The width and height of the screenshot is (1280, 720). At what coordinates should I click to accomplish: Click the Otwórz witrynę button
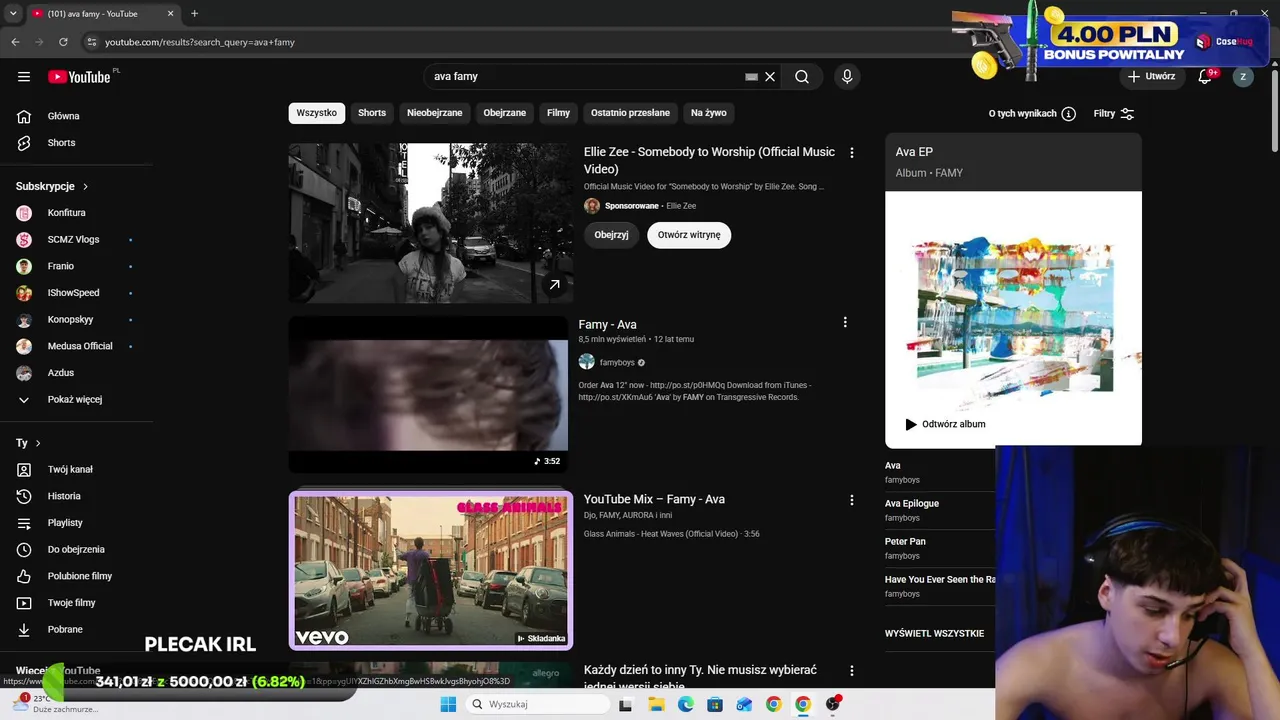[x=689, y=235]
